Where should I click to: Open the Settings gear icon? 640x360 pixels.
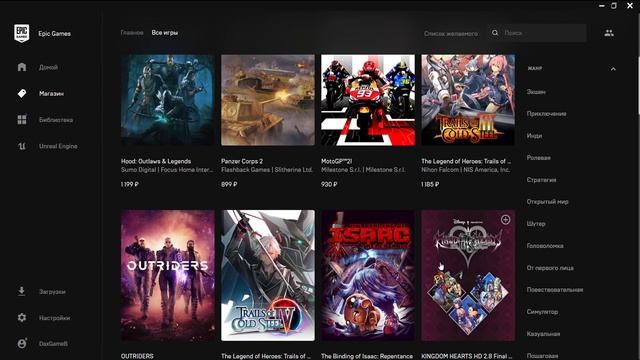tap(22, 318)
